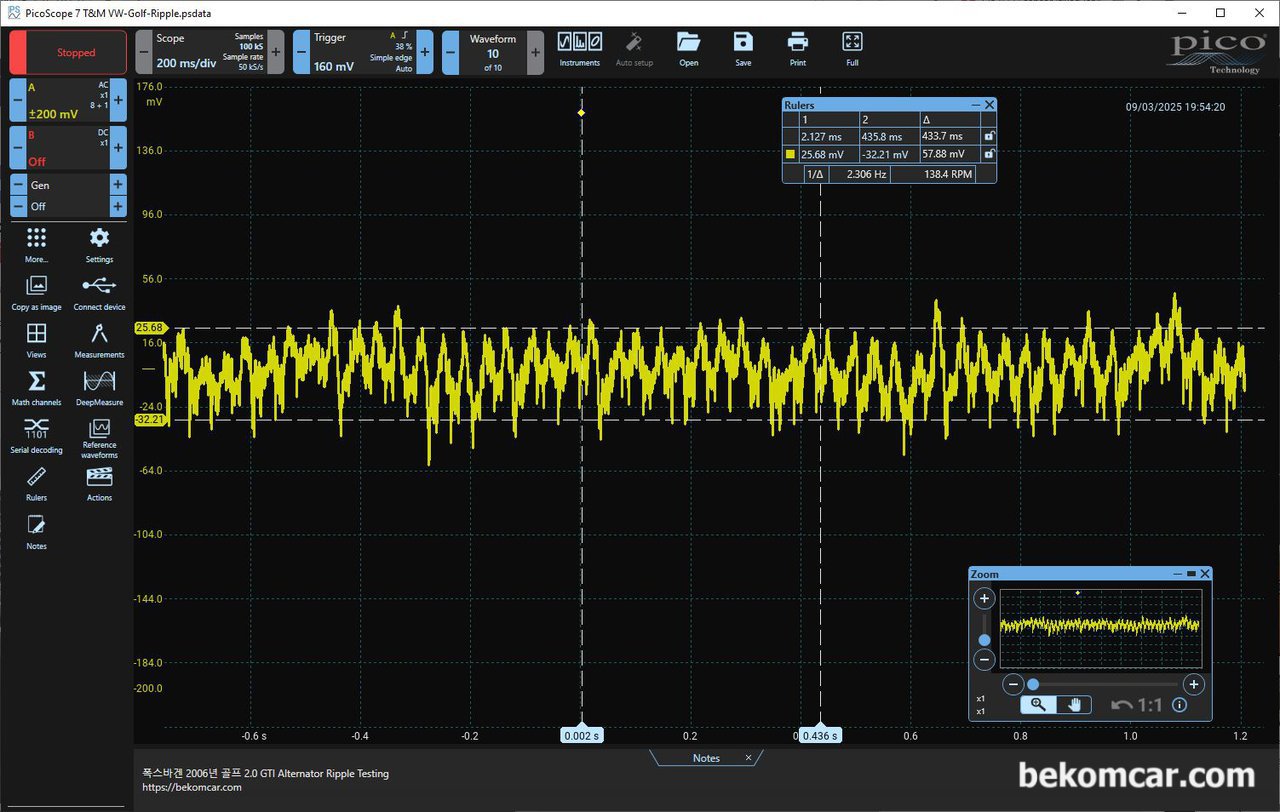Decrease channel A range with minus
The image size is (1280, 812).
(18, 100)
